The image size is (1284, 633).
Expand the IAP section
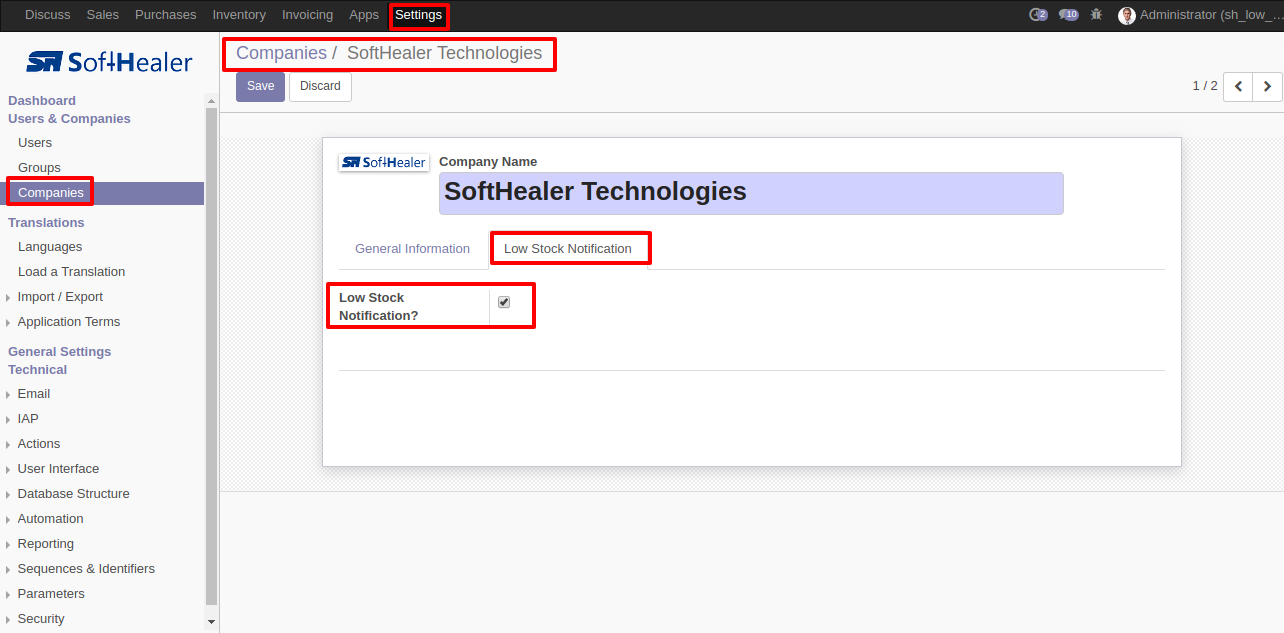[28, 419]
